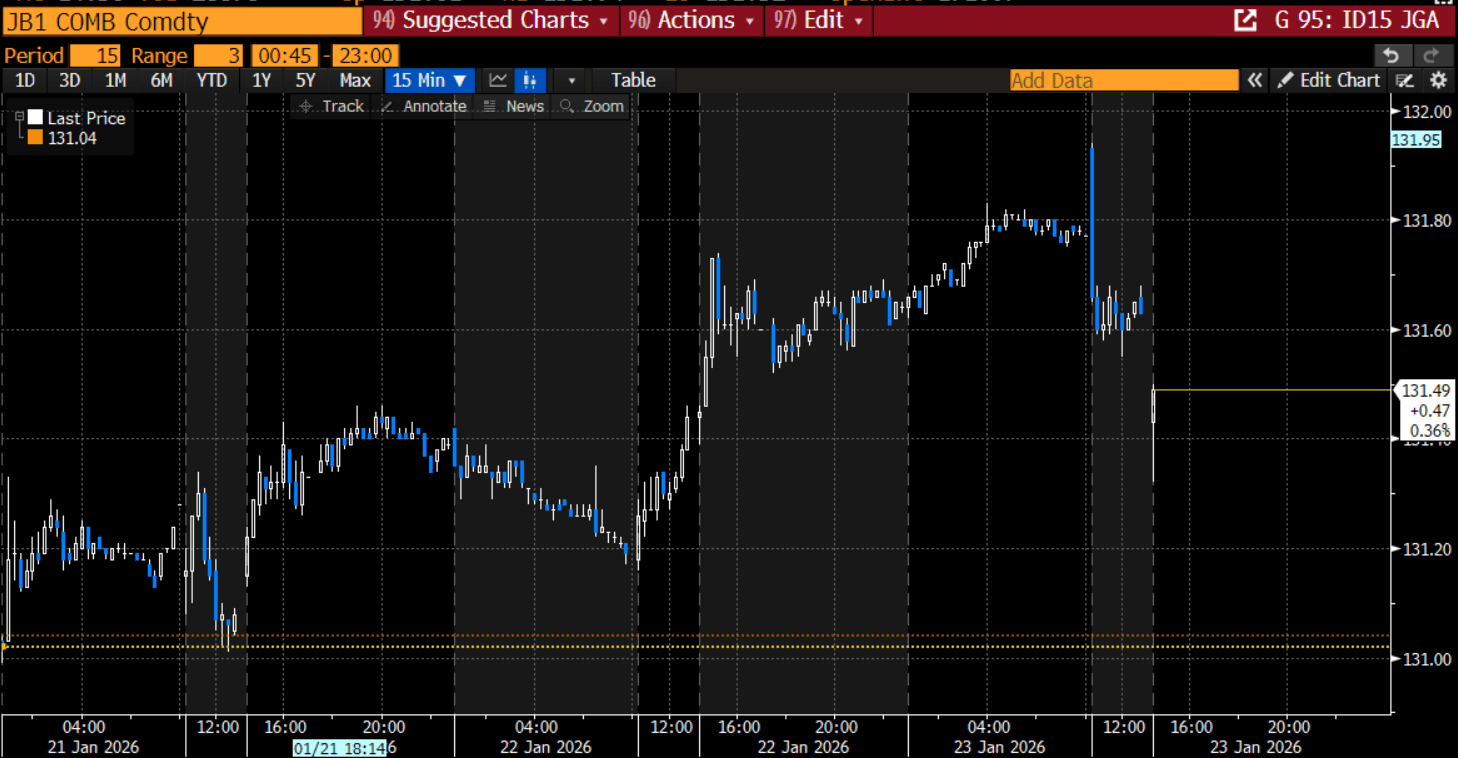
Task: Select the candlestick chart type icon
Action: tap(531, 81)
